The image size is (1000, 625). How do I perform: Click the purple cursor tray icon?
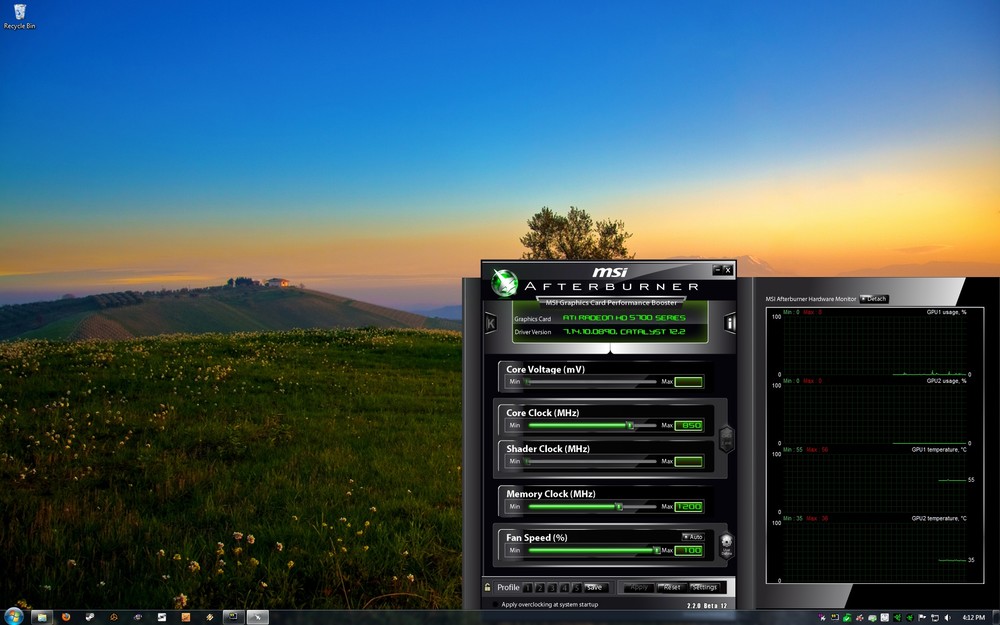point(823,617)
